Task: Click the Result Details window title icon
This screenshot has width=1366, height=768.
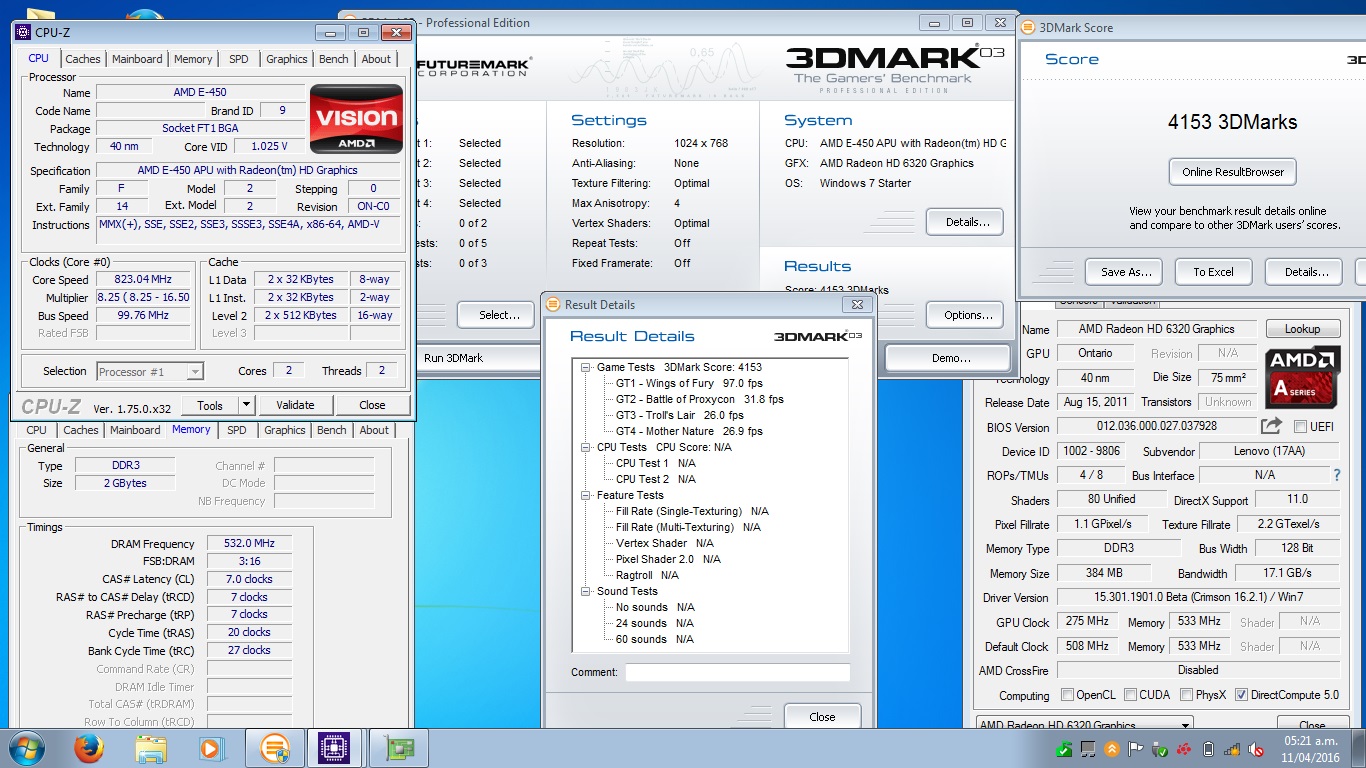Action: pos(553,305)
